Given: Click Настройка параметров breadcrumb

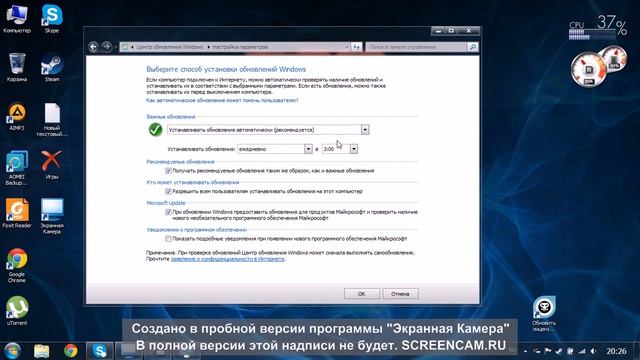Looking at the screenshot, I should pyautogui.click(x=240, y=47).
